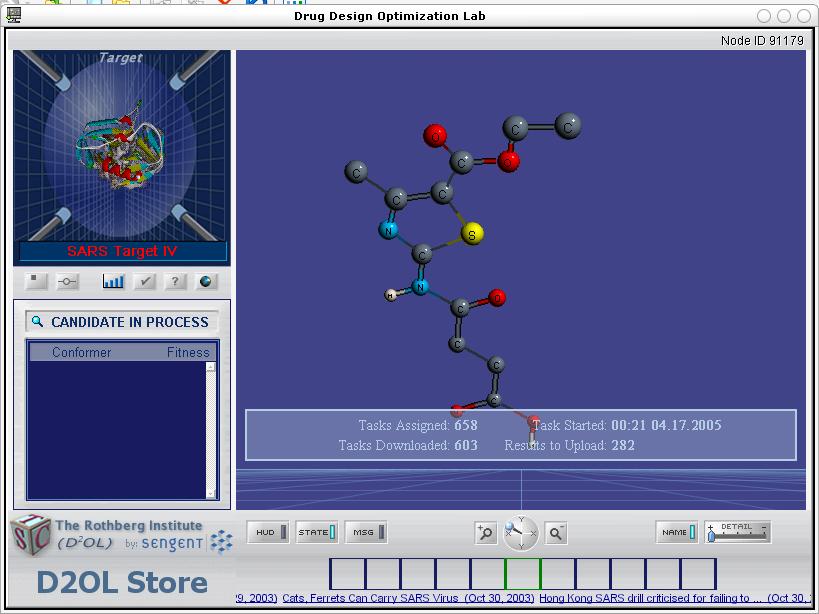Click the Conformer column header
Image resolution: width=819 pixels, height=614 pixels.
pyautogui.click(x=81, y=352)
